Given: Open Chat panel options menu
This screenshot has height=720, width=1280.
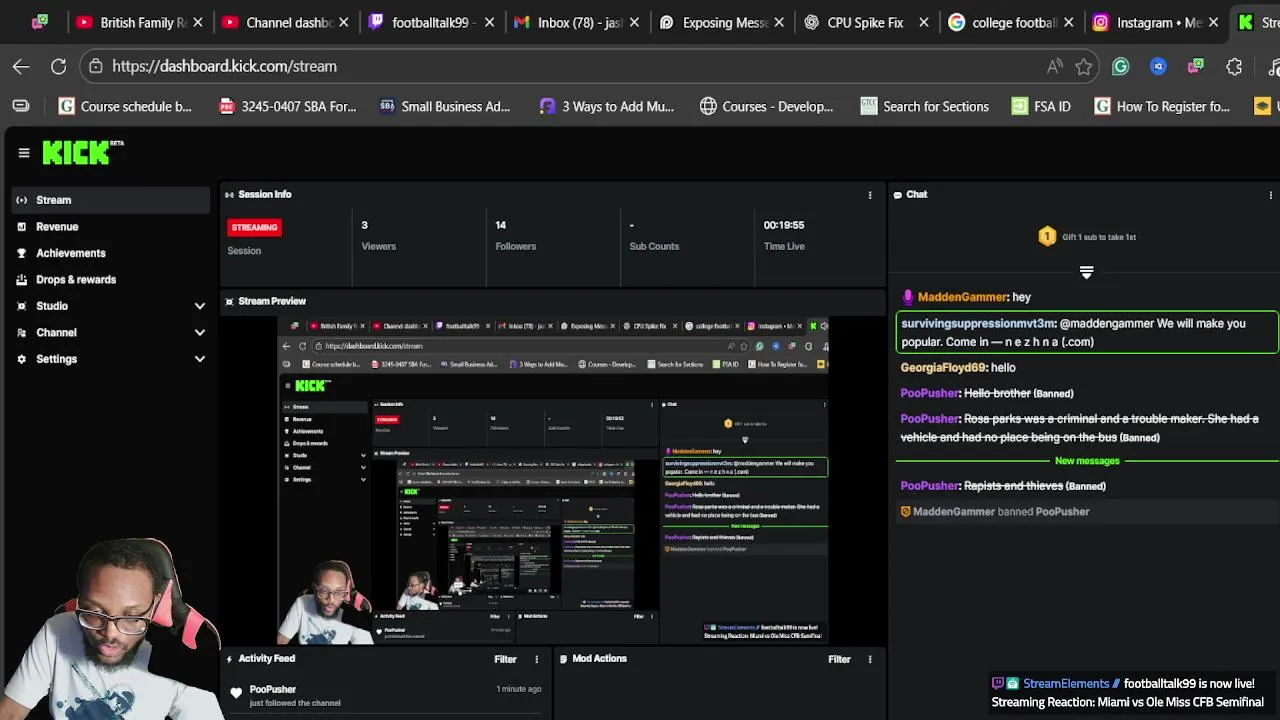Looking at the screenshot, I should click(x=1270, y=195).
